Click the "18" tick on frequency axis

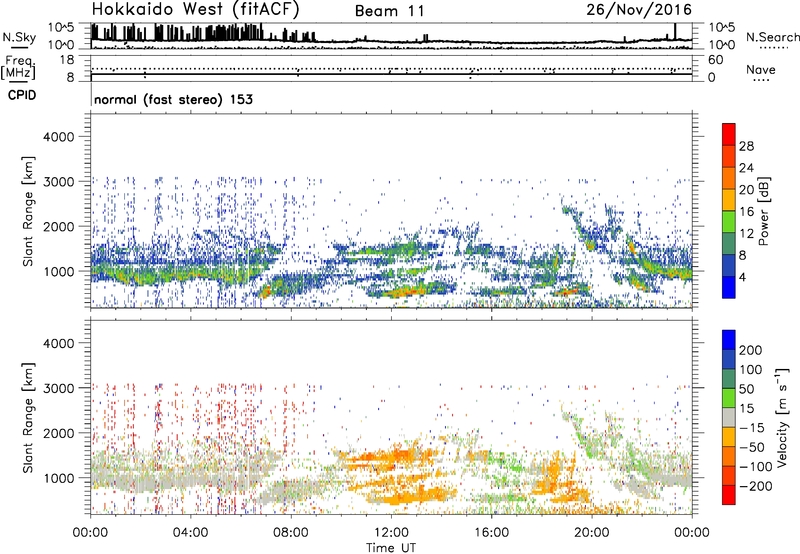[x=67, y=60]
